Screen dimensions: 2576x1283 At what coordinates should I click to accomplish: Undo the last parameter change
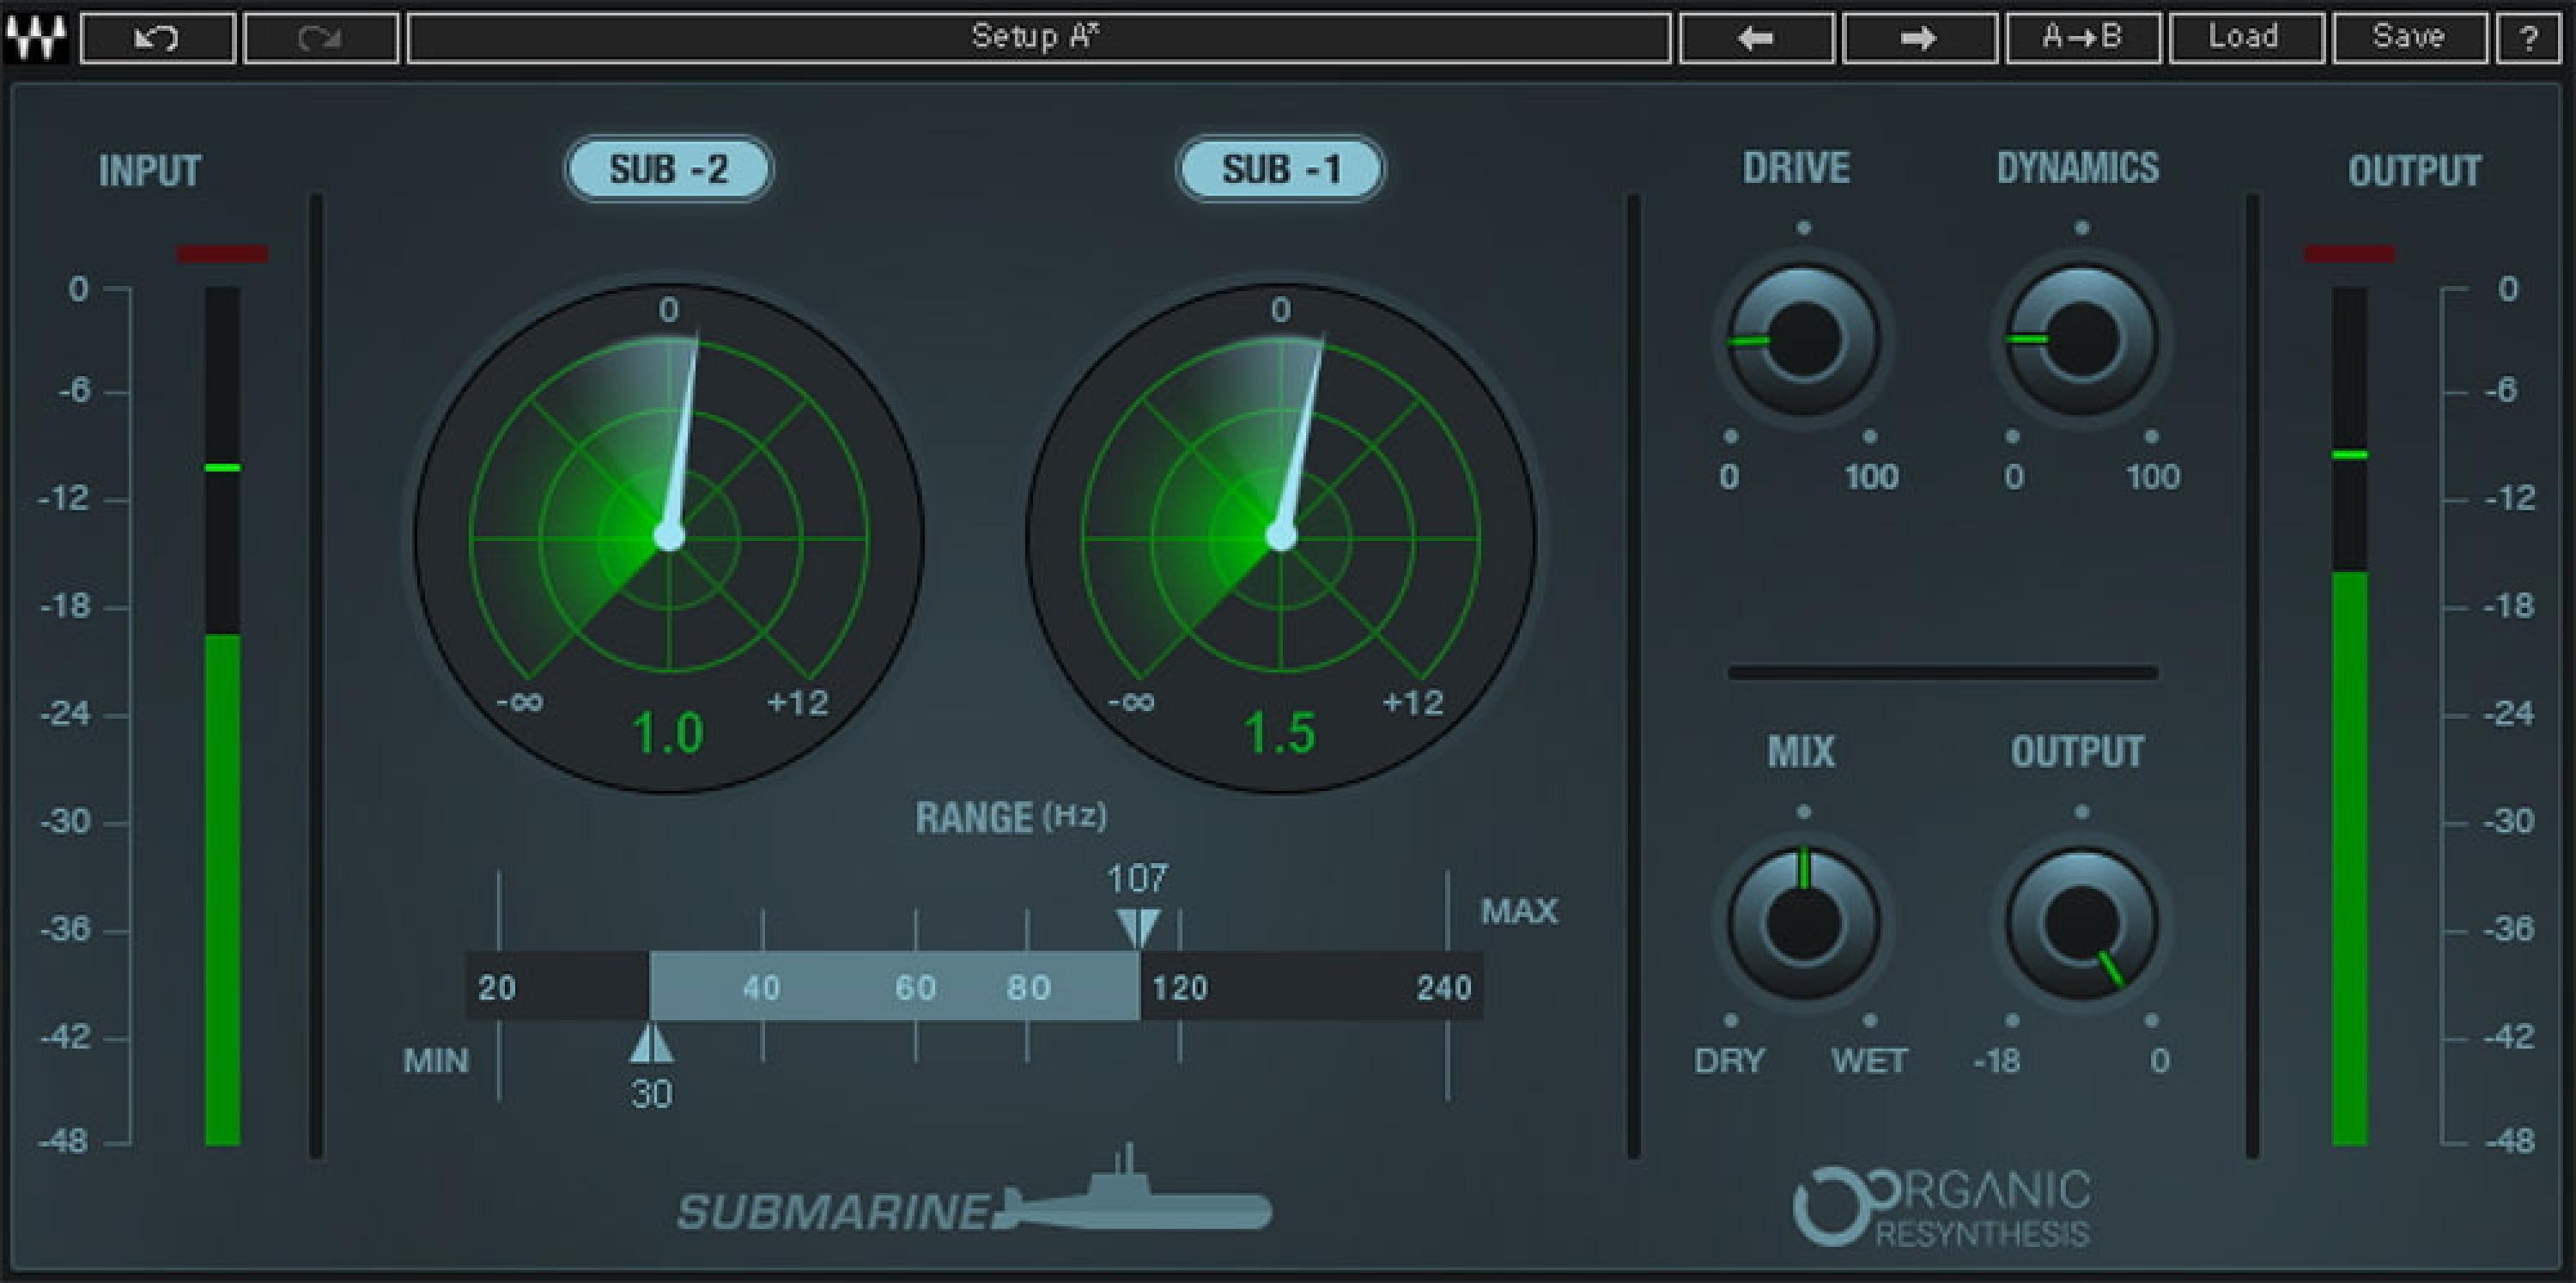[x=155, y=37]
